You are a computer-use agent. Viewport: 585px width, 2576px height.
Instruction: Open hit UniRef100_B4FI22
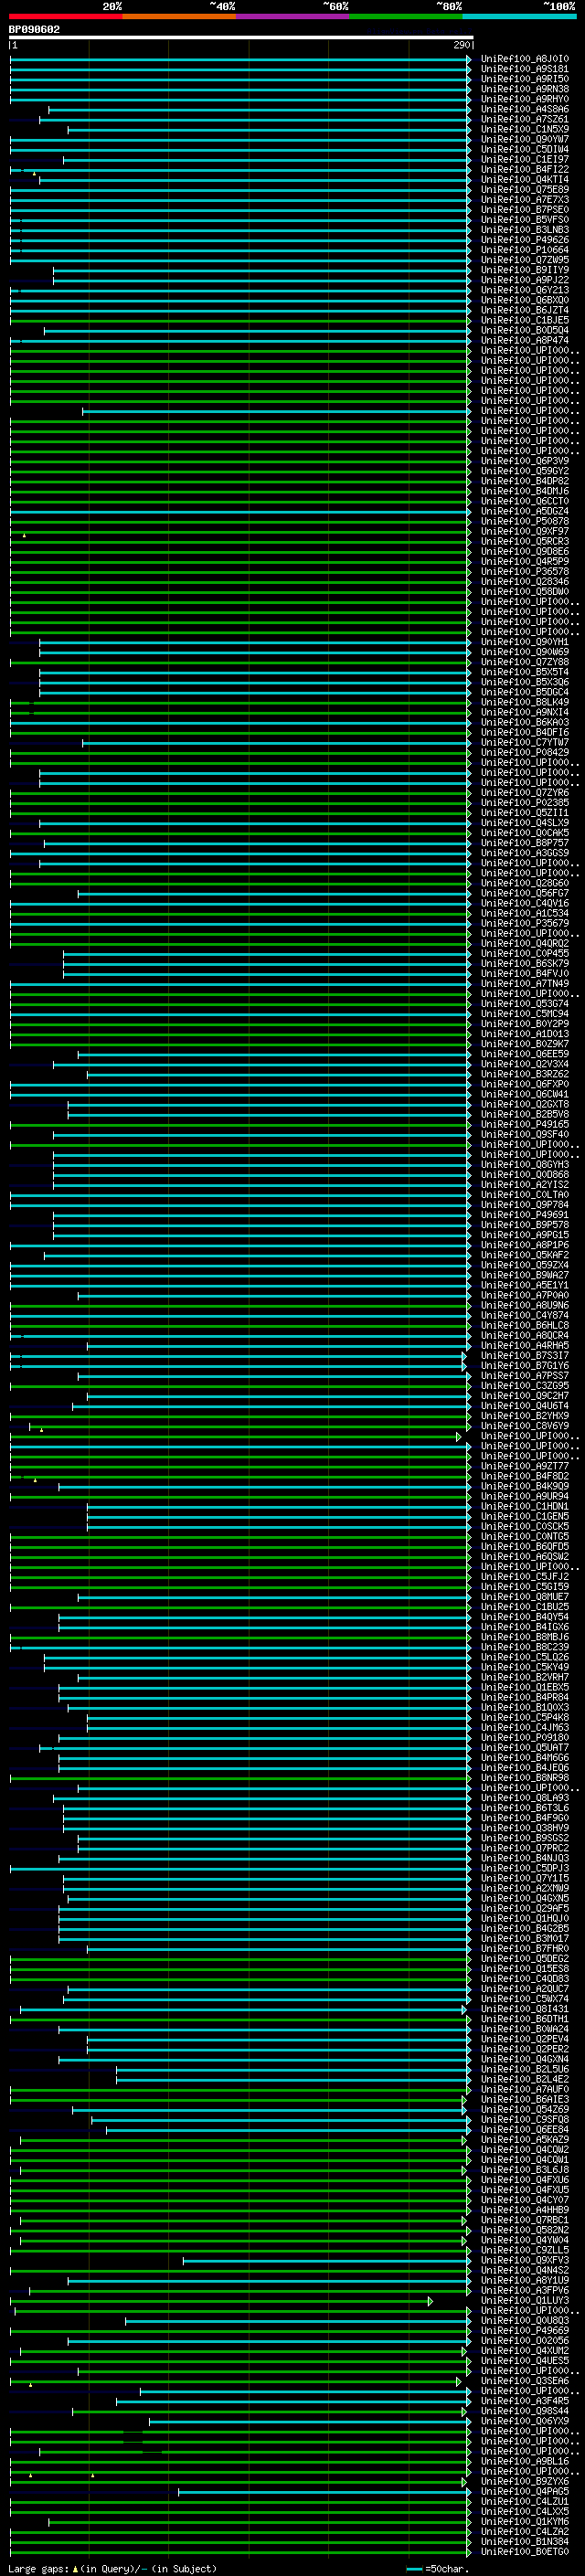click(x=525, y=169)
